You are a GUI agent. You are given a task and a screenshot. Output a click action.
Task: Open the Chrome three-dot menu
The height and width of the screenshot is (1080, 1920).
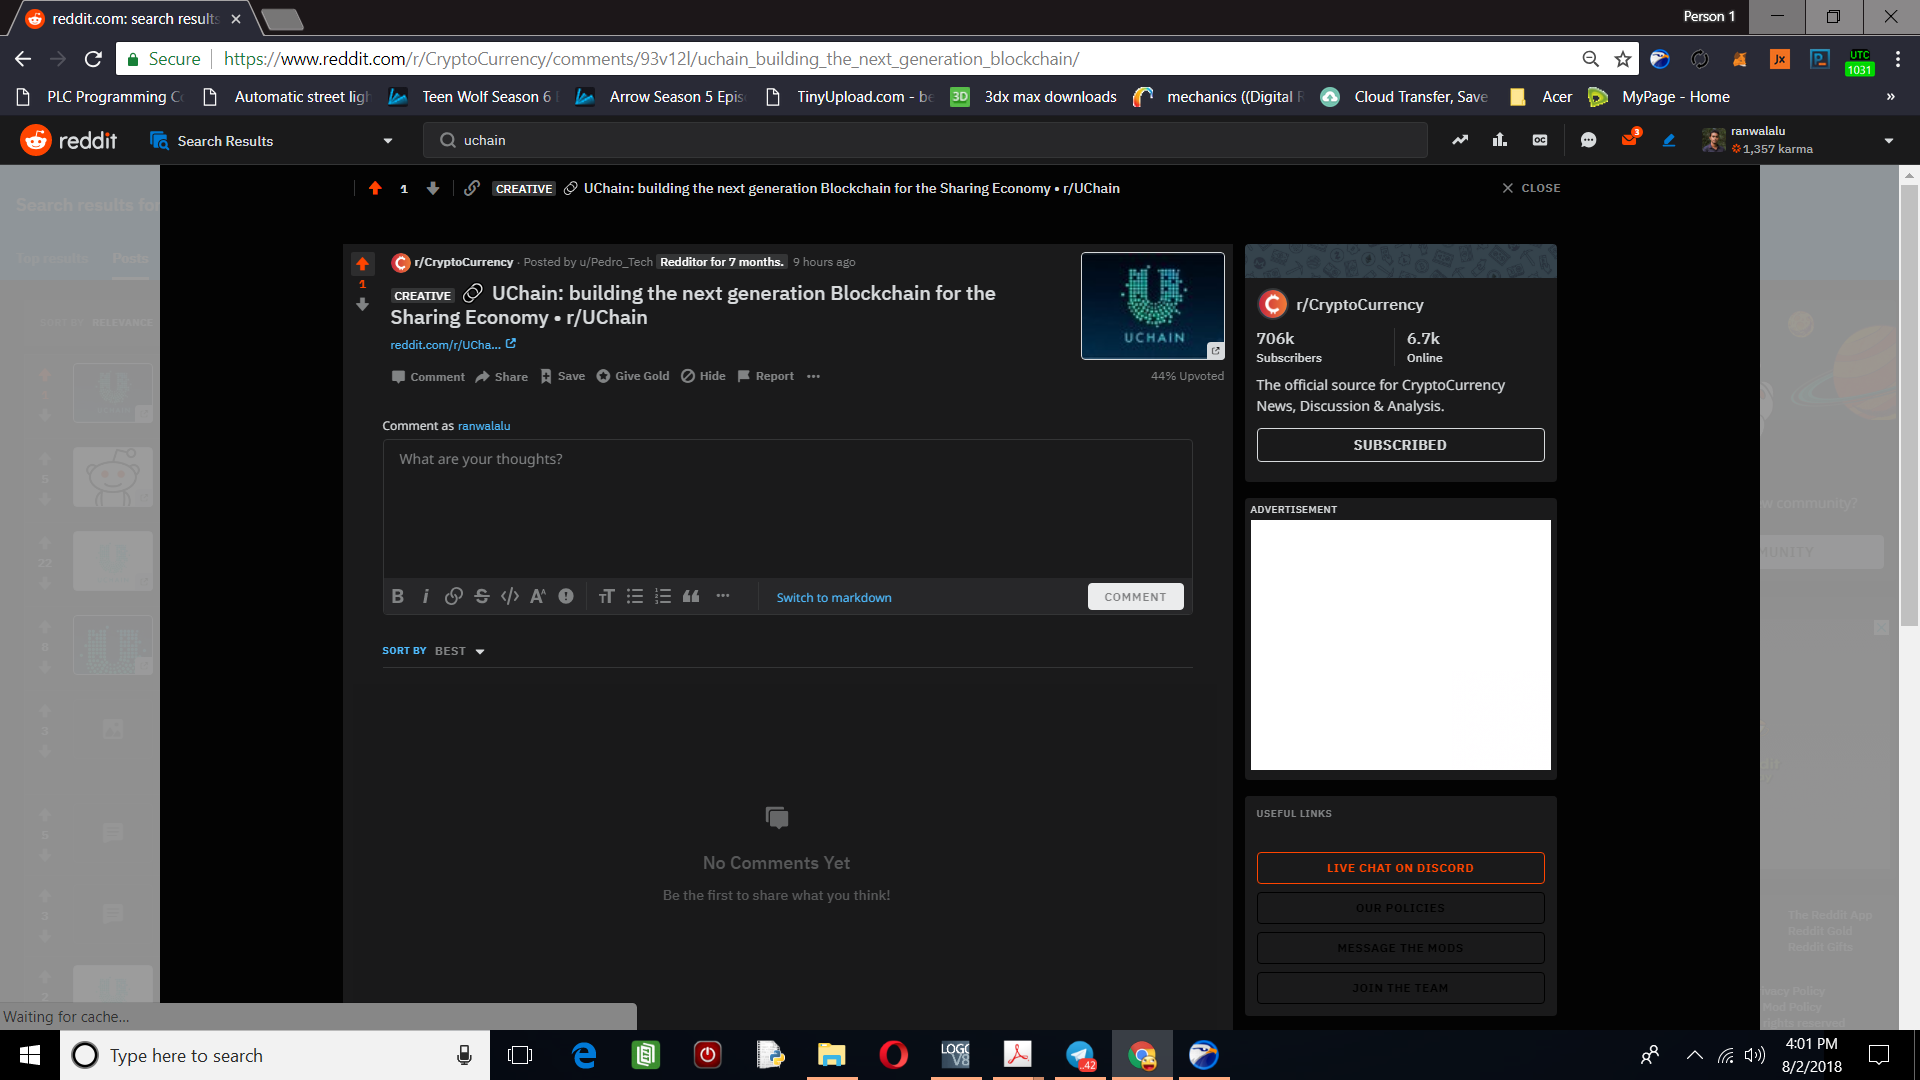coord(1897,59)
